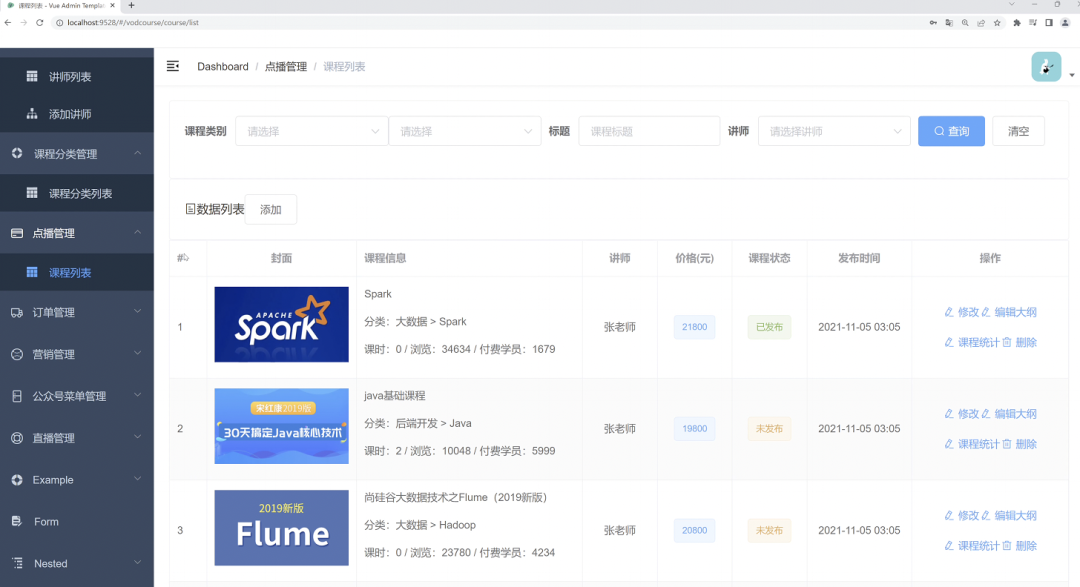Collapse sidebar using the hamburger icon
The image size is (1080, 587).
173,66
